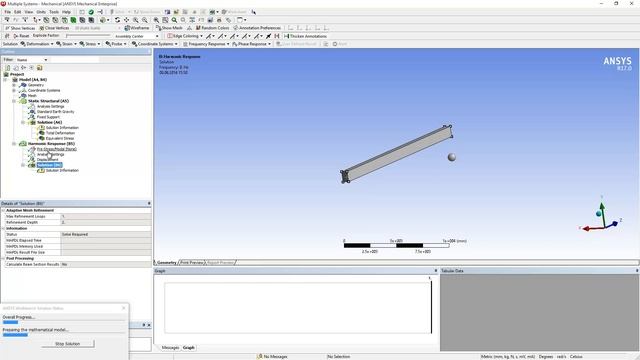Select the Mesh tree item
The height and width of the screenshot is (360, 640).
(32, 96)
